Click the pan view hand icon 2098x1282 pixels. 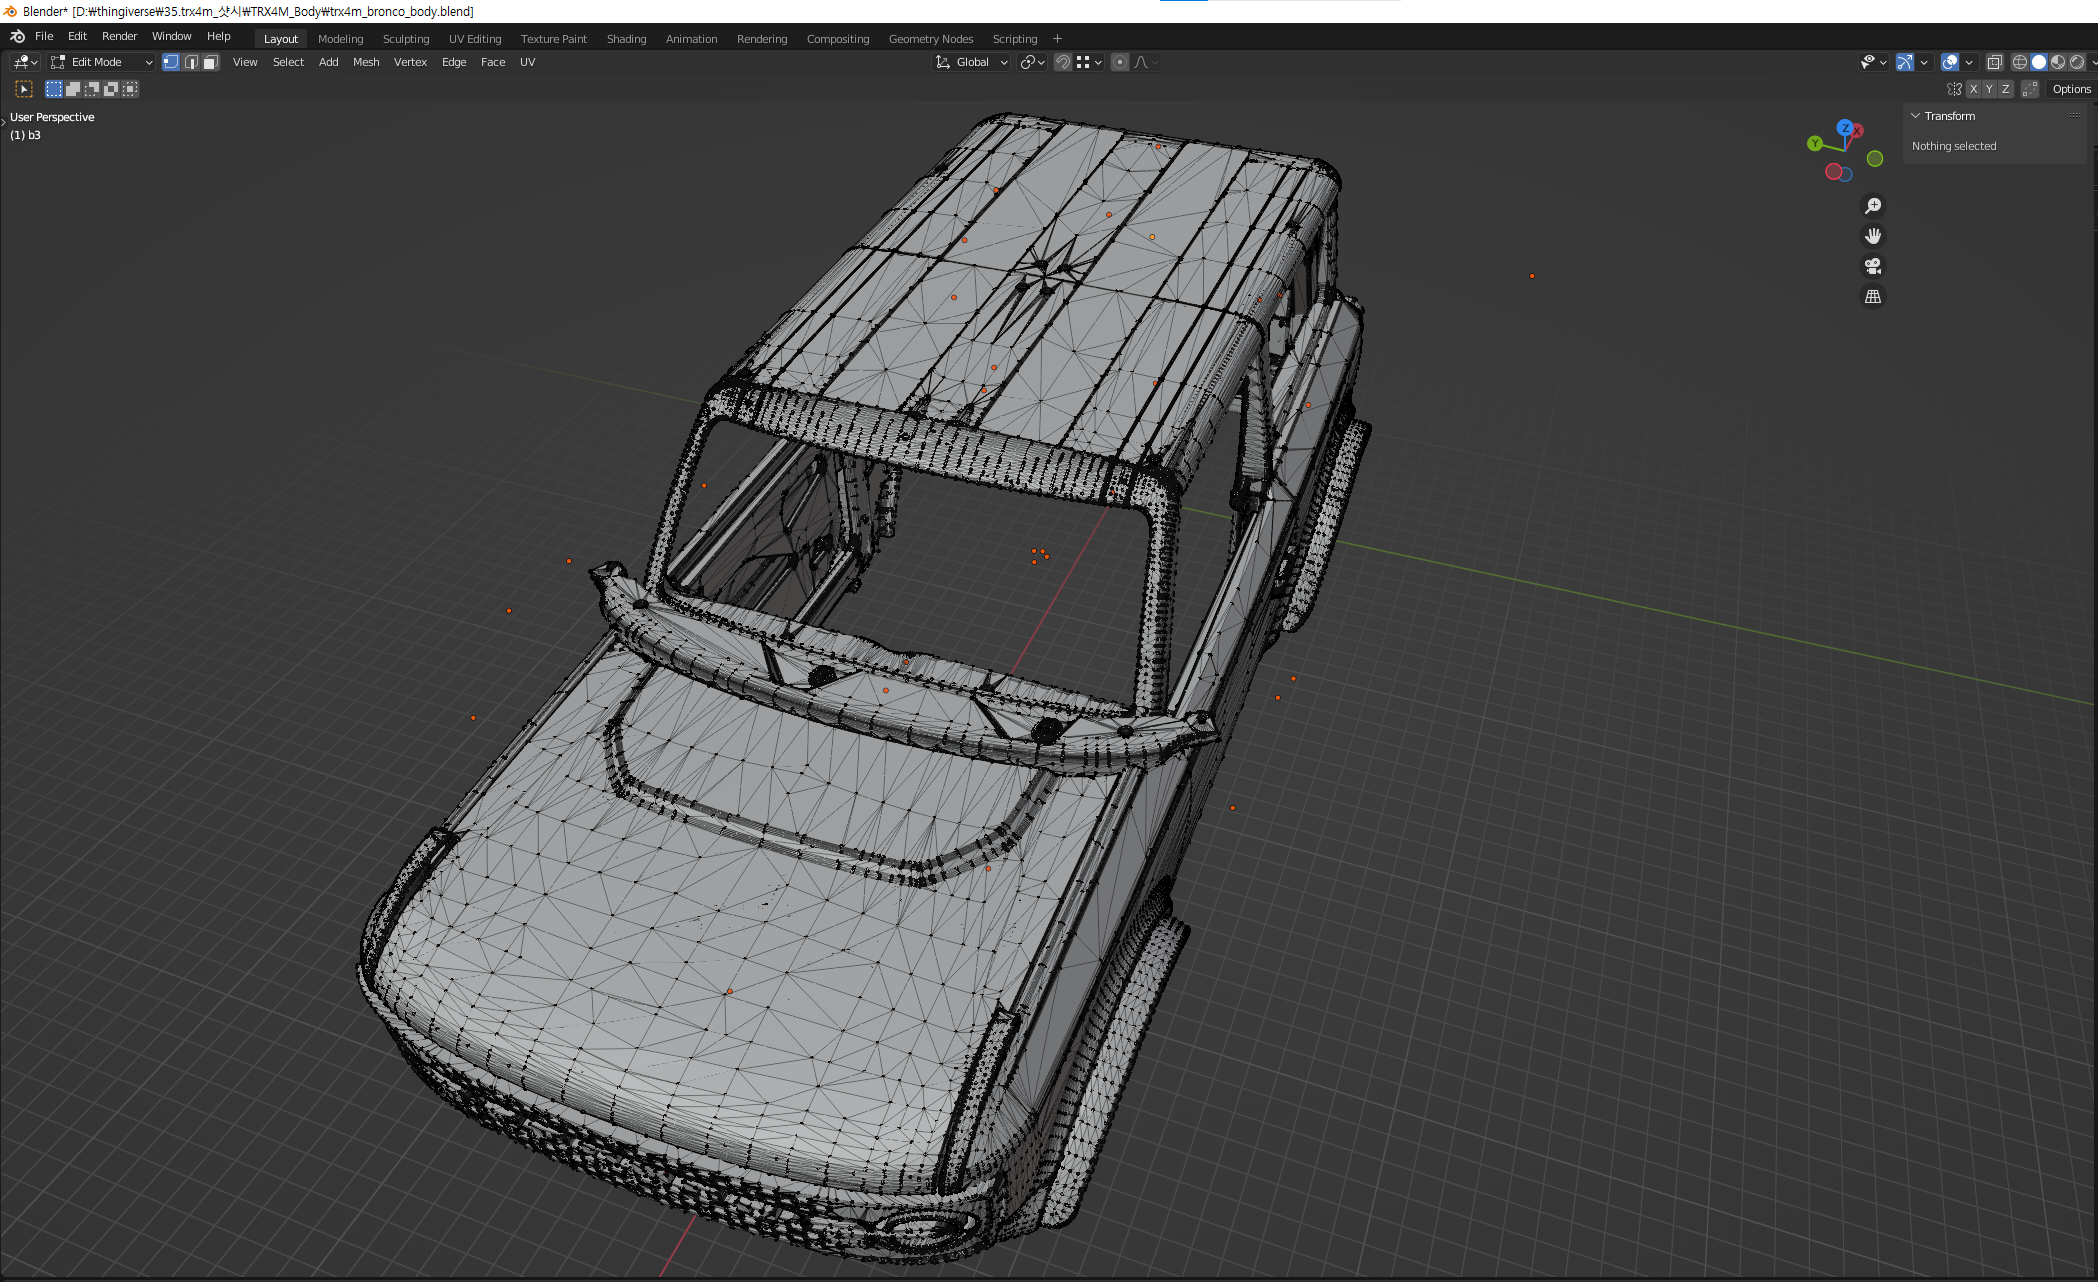click(x=1873, y=236)
